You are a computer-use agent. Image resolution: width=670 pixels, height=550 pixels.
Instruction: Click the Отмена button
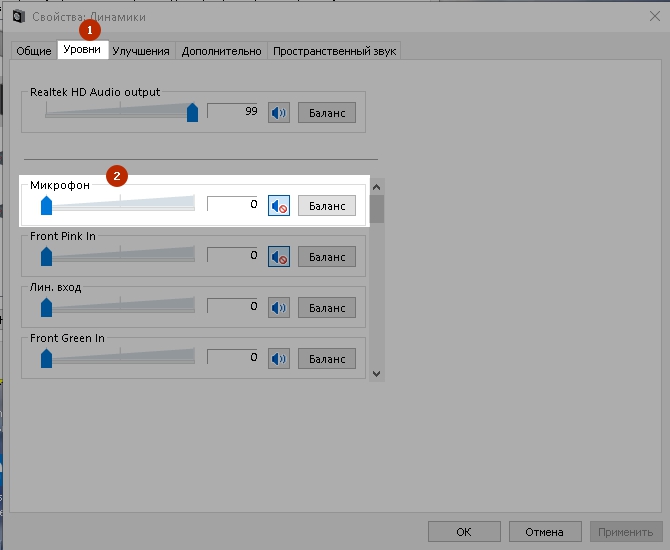click(x=544, y=532)
